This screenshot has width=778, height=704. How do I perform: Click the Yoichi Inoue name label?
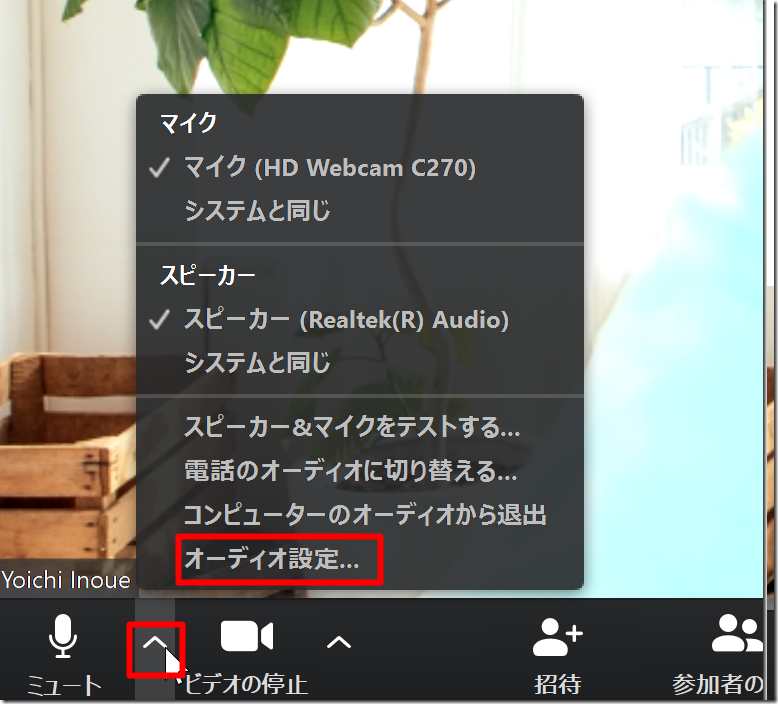(66, 580)
